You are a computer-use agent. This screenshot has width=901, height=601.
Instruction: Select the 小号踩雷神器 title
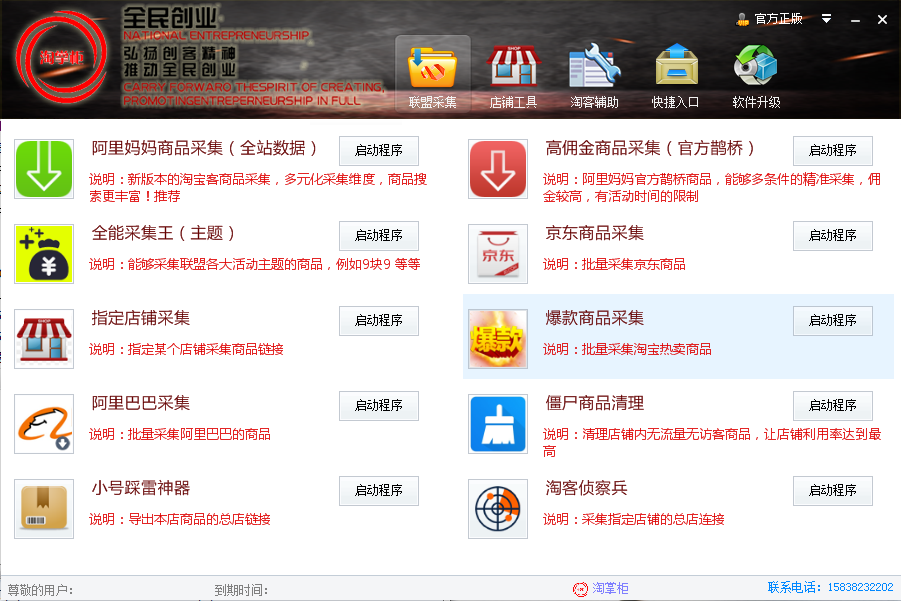(140, 488)
